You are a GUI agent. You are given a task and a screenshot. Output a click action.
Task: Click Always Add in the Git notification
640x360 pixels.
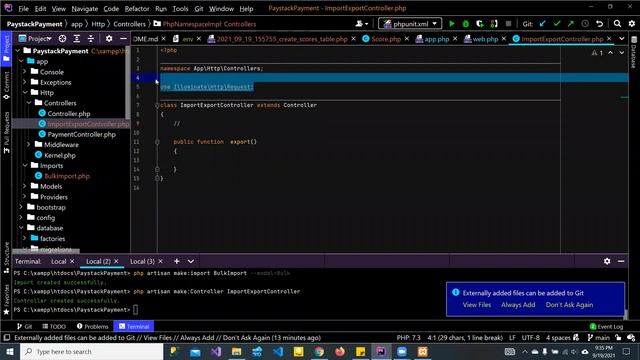(518, 305)
